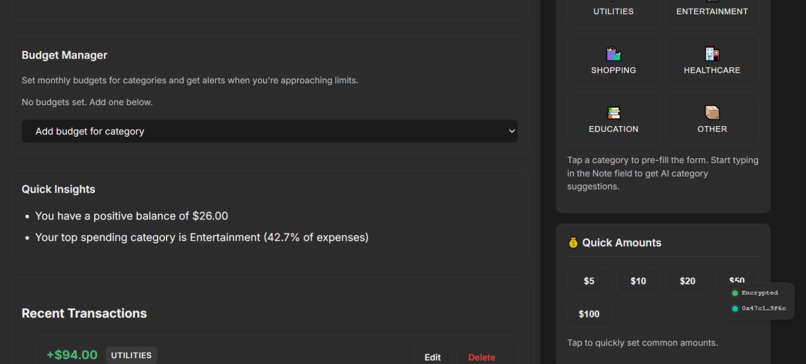Set quick amount to $10
This screenshot has height=364, width=806.
[638, 281]
